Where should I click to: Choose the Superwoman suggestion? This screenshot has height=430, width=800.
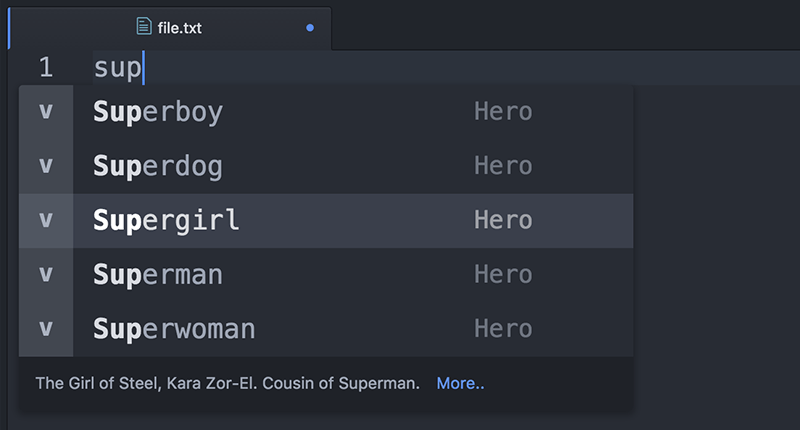click(326, 329)
